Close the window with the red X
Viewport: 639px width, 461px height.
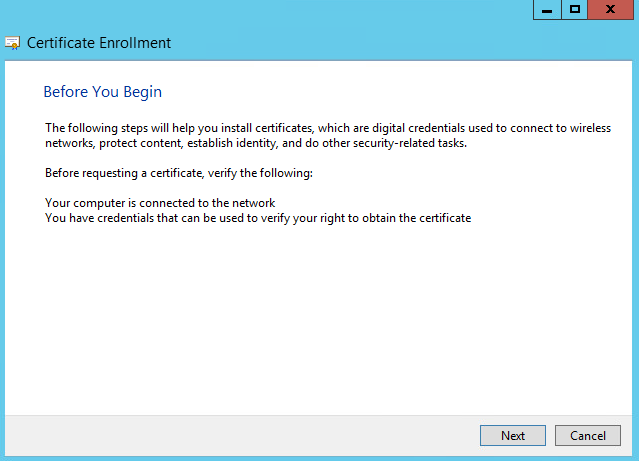tap(611, 9)
